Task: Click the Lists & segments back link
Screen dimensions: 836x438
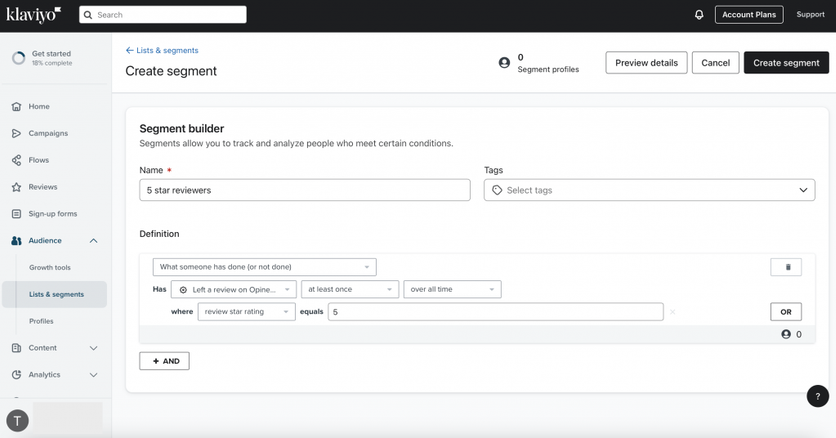Action: click(162, 50)
